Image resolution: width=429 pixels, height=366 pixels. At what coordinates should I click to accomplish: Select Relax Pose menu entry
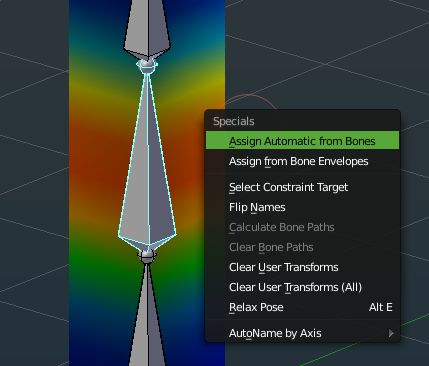click(x=302, y=307)
